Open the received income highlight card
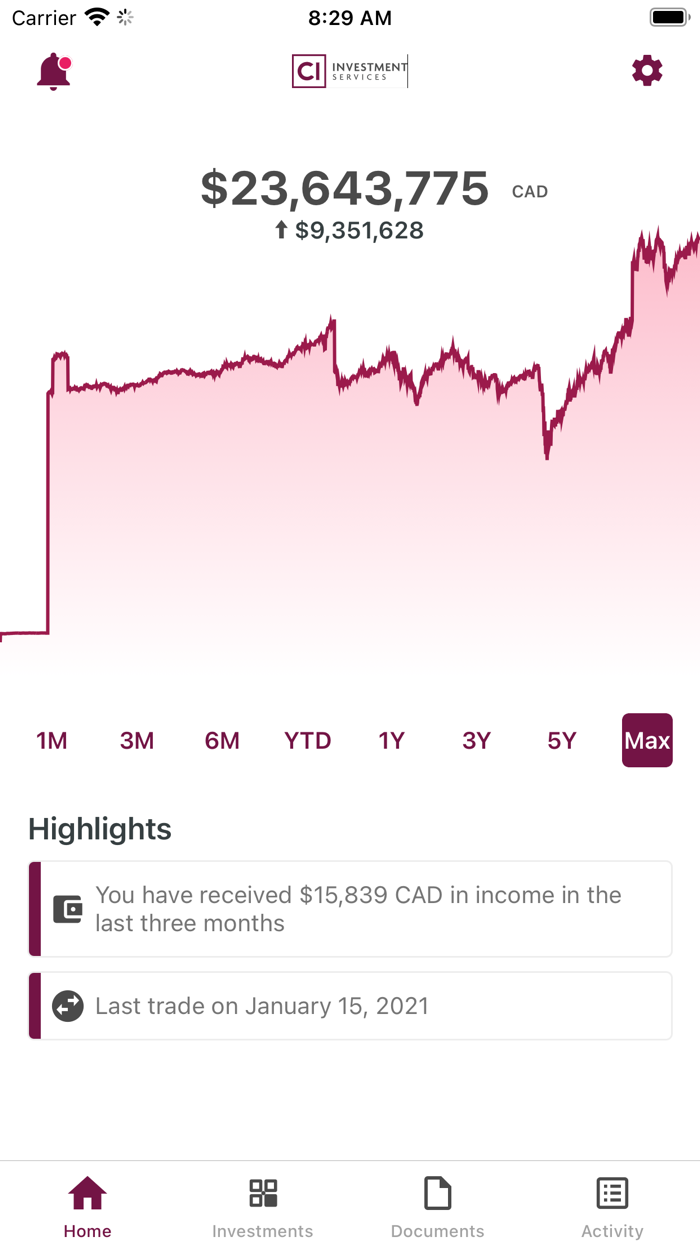 pos(350,908)
